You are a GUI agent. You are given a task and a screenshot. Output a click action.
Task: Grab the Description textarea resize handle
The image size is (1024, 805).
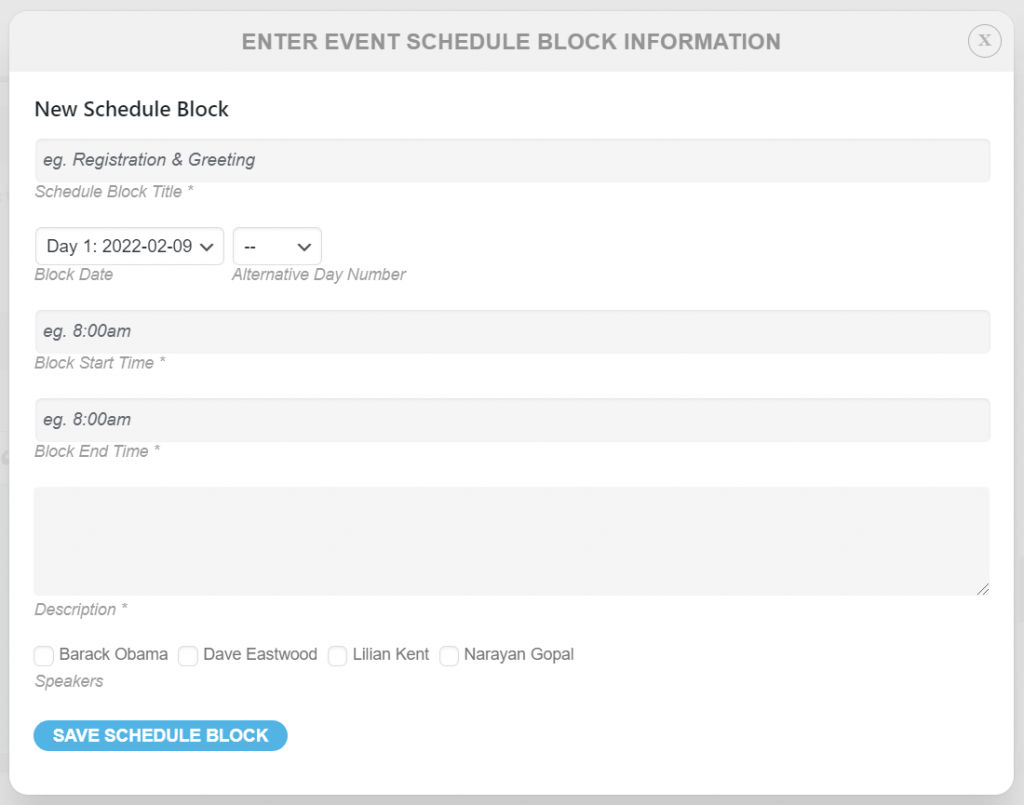tap(983, 589)
